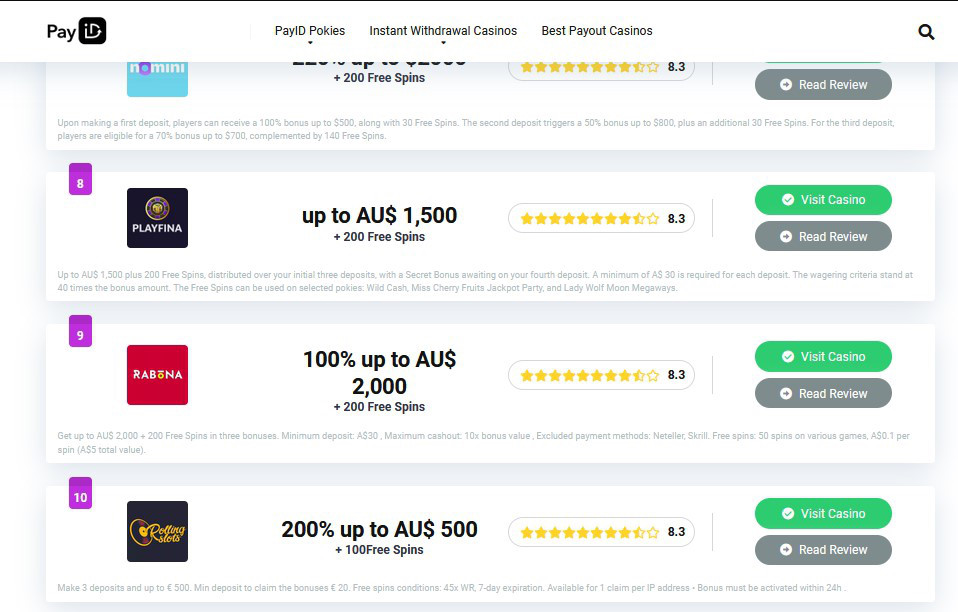Expand the PayID Pokies dropdown menu
The height and width of the screenshot is (612, 958).
pyautogui.click(x=310, y=31)
